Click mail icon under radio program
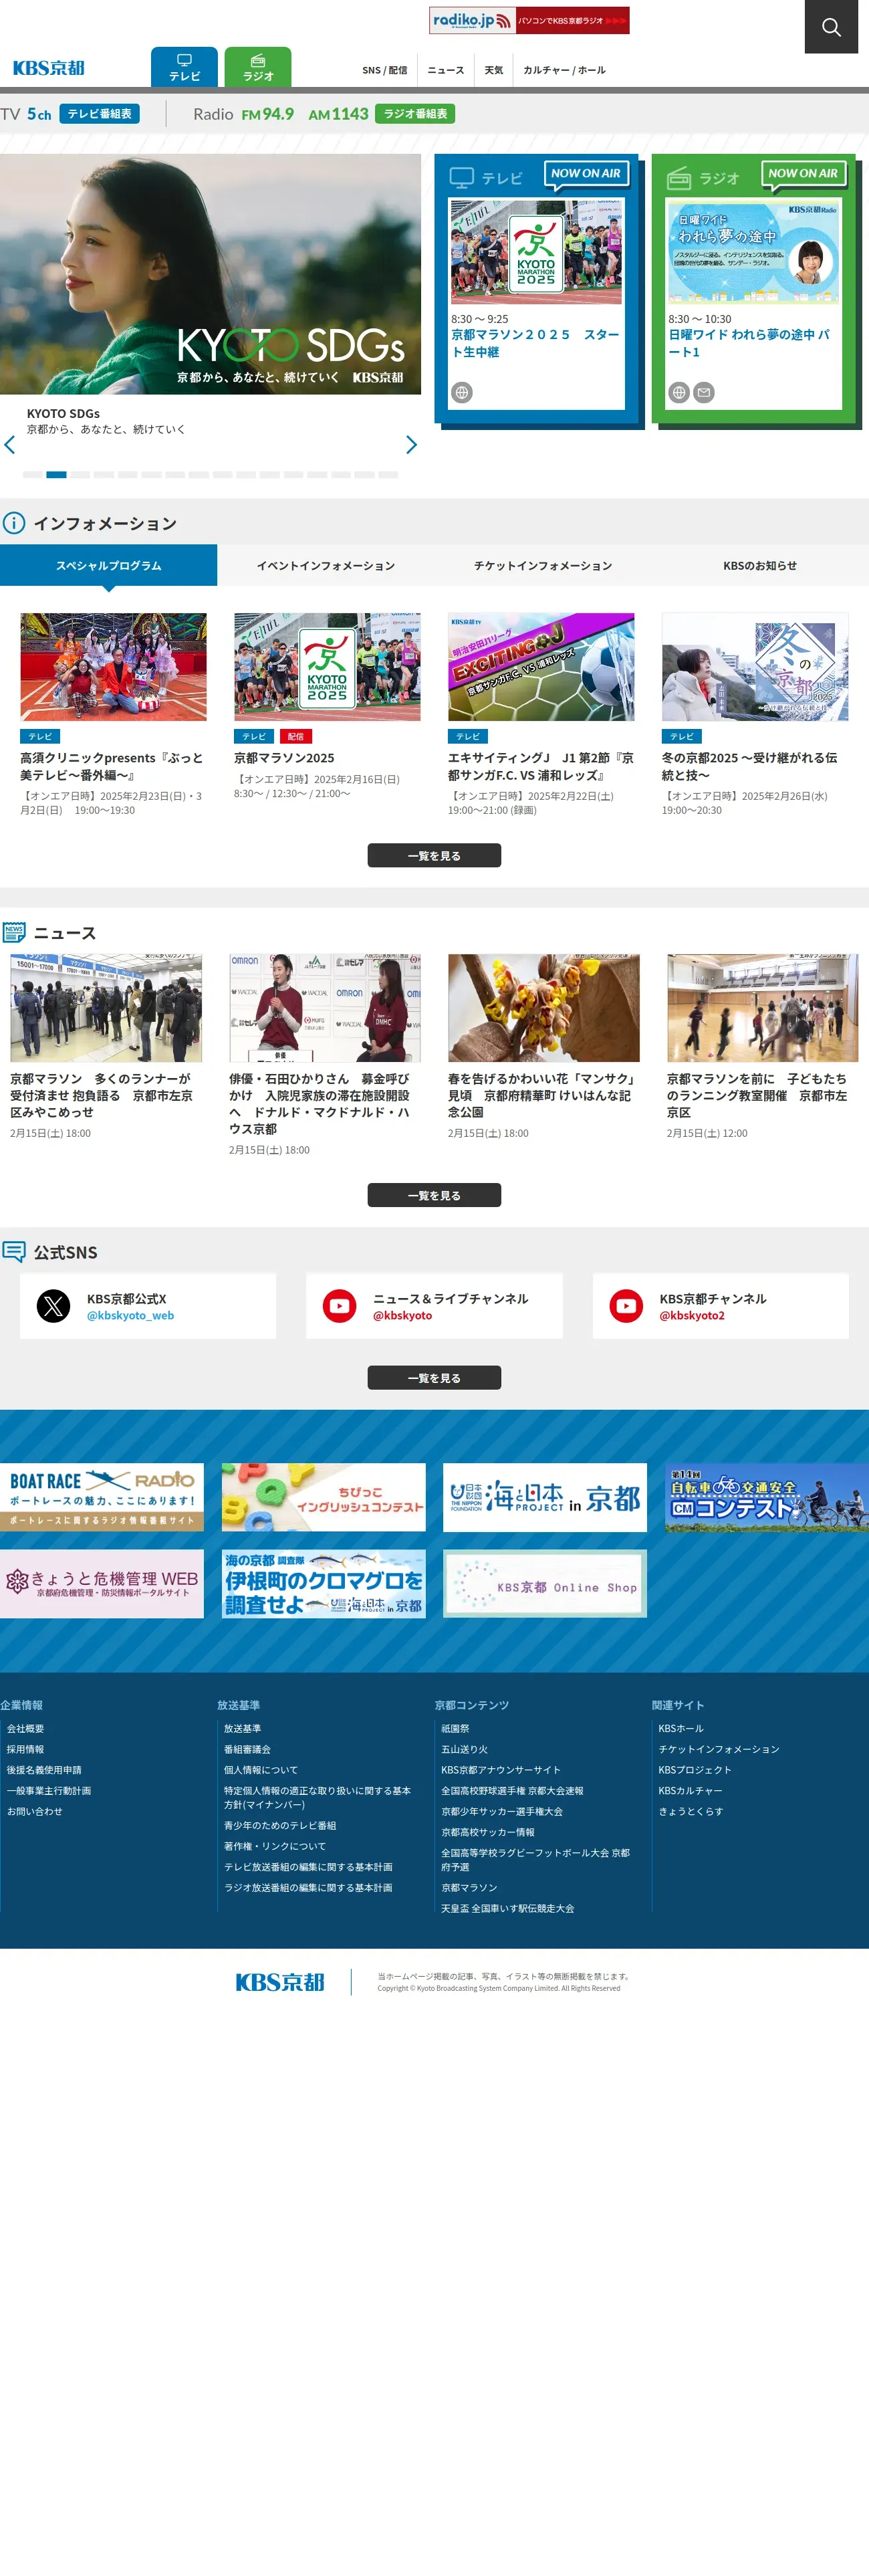This screenshot has width=869, height=2576. click(704, 393)
